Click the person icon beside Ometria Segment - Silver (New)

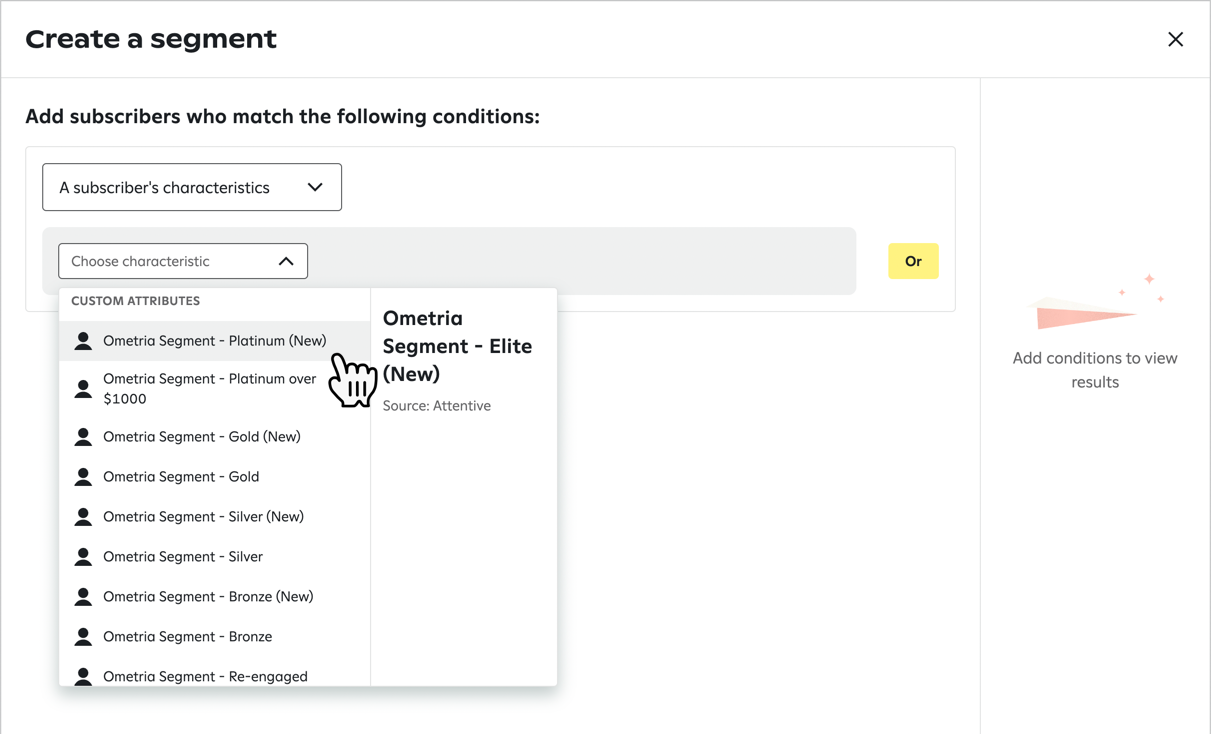pos(84,516)
